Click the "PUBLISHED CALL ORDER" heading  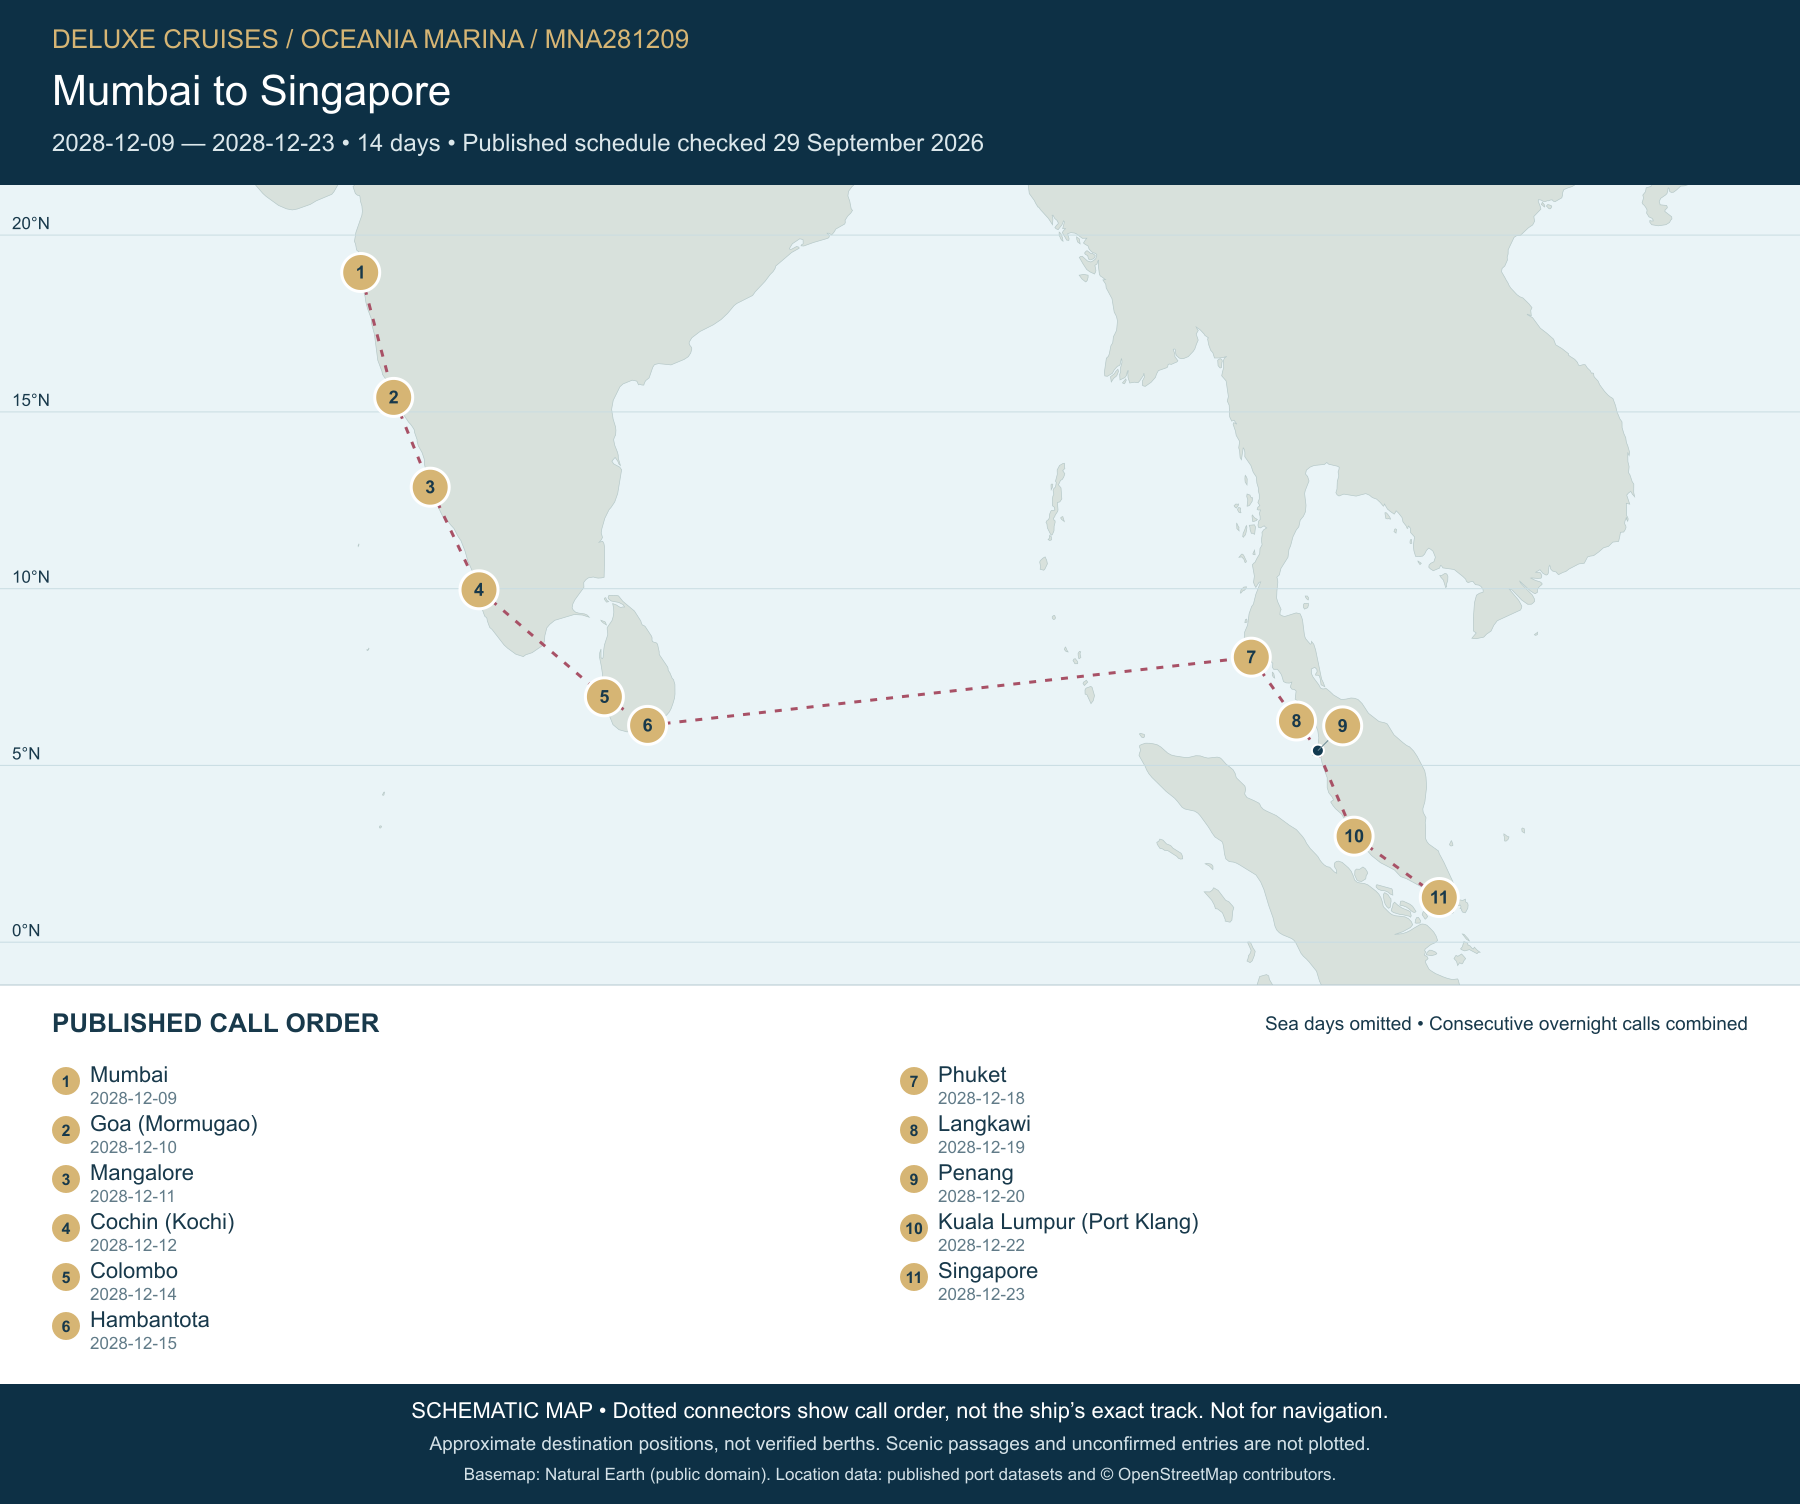(x=216, y=1023)
